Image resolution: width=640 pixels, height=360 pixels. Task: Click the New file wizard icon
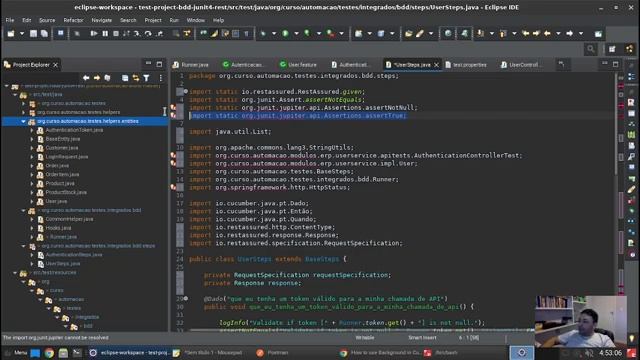click(x=11, y=33)
